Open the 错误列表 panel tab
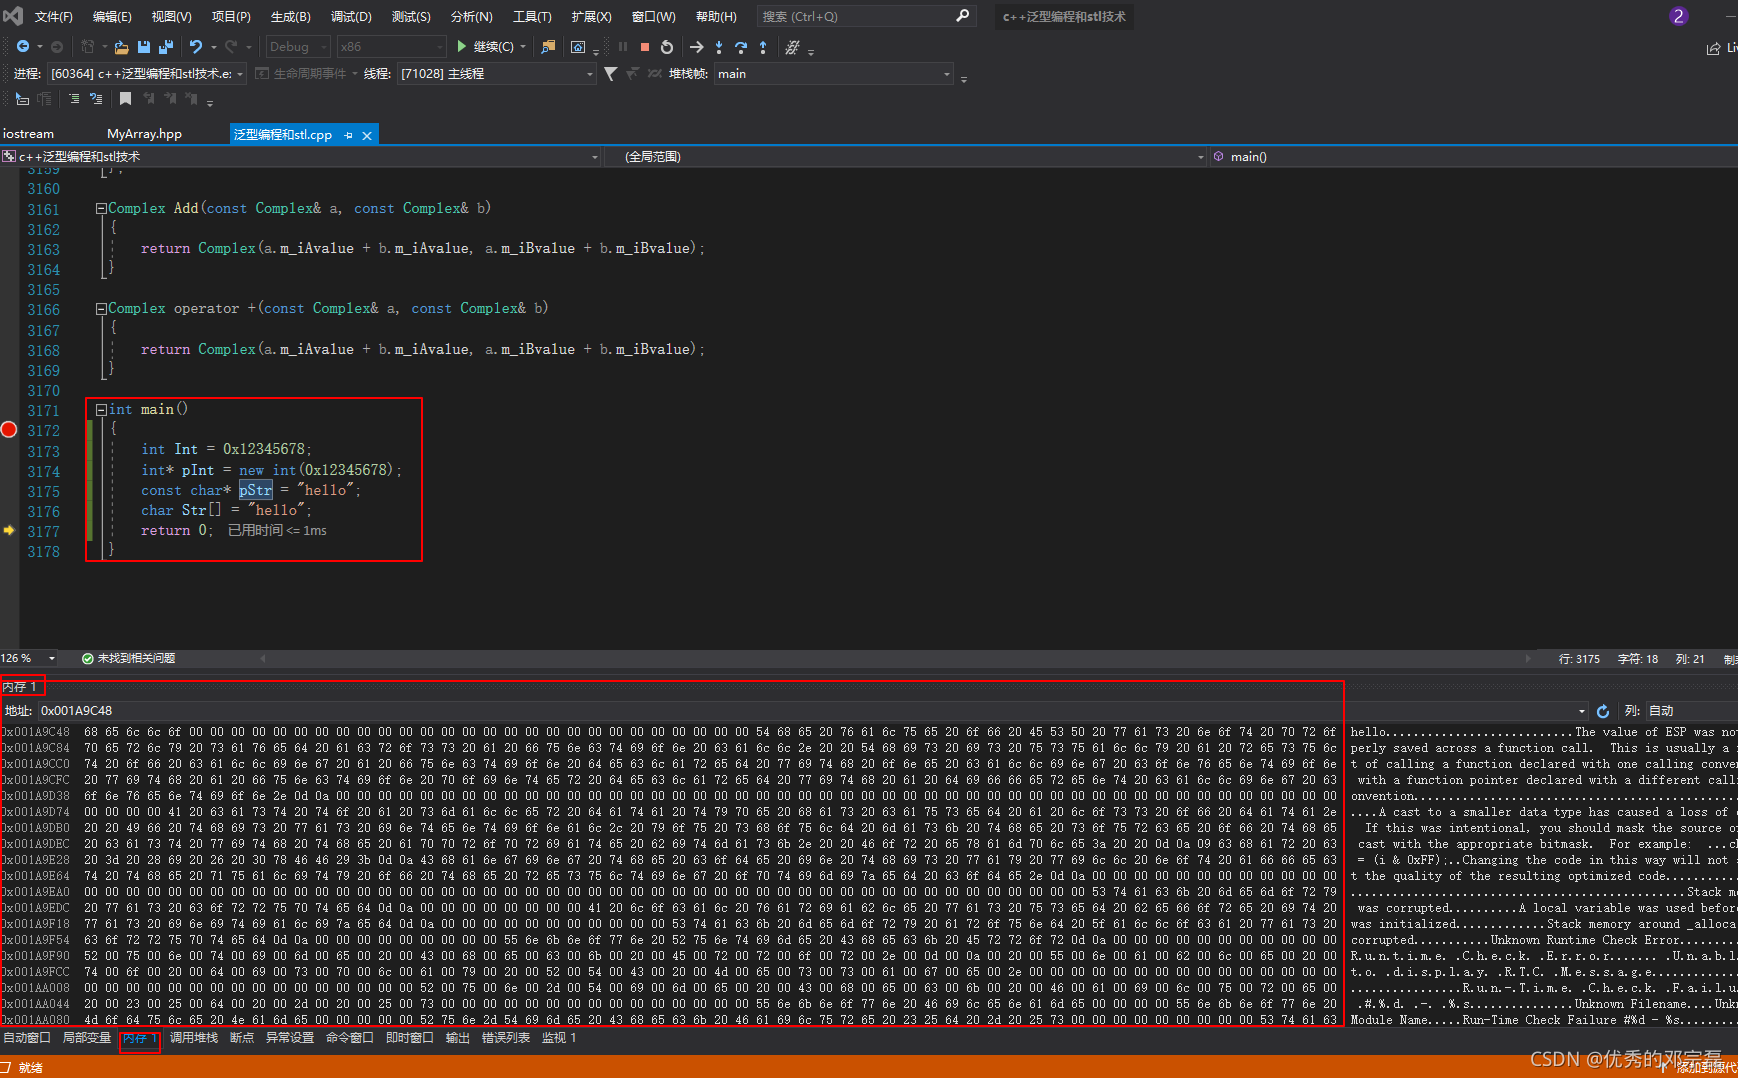Screen dimensions: 1738x1078 click(x=506, y=1038)
